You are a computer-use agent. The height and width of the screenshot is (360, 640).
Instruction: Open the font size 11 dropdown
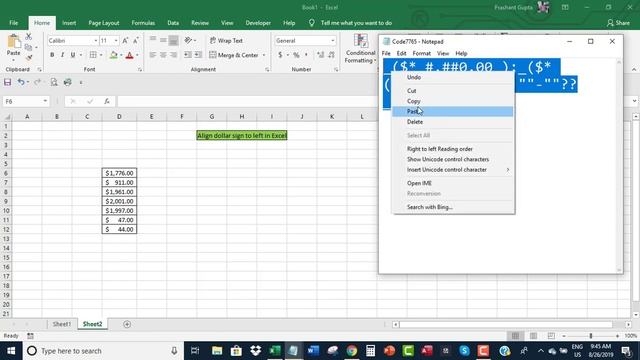click(x=116, y=41)
